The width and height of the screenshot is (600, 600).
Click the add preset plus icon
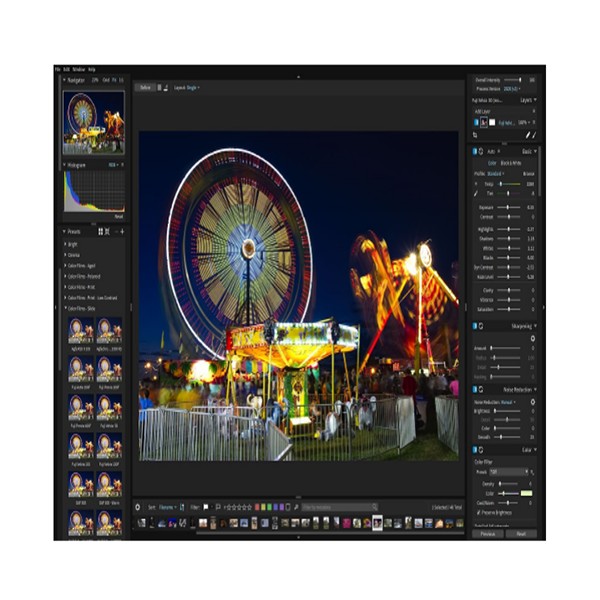121,231
